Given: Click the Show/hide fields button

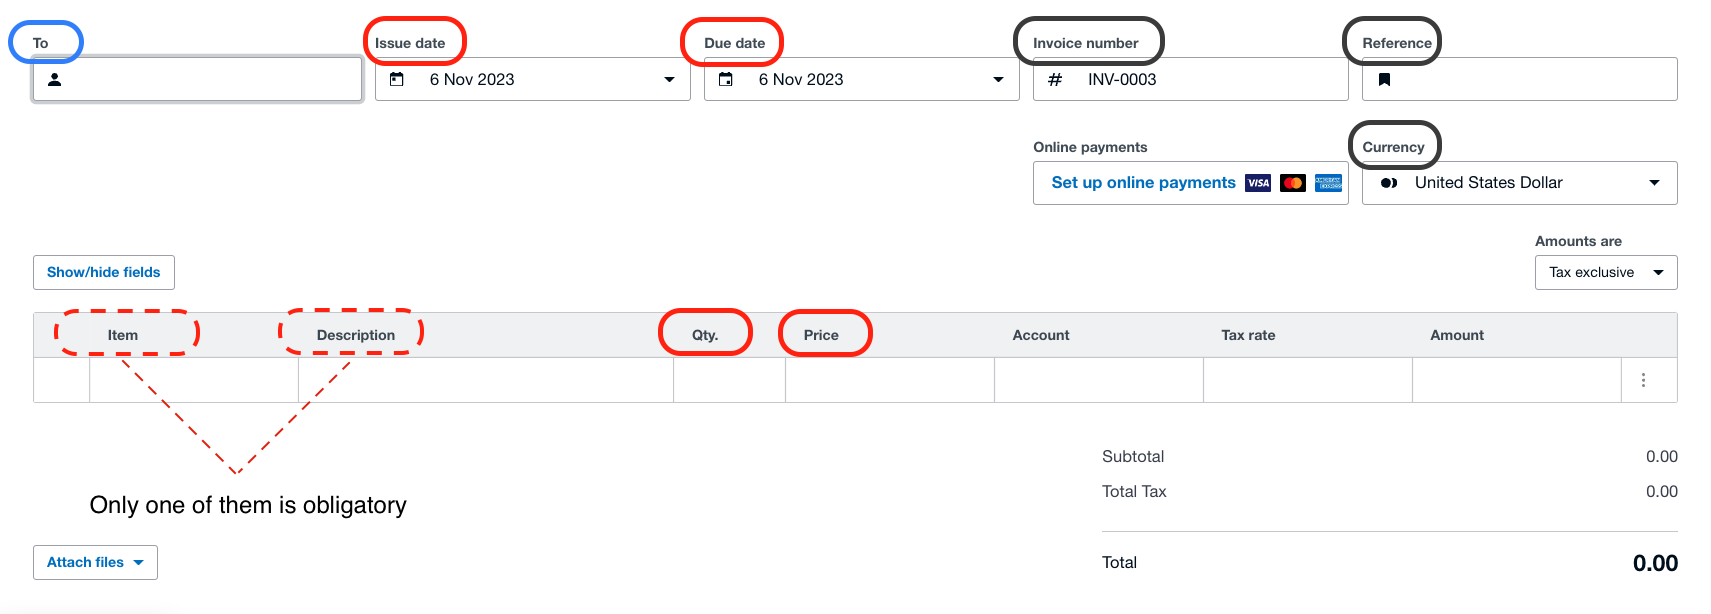Looking at the screenshot, I should tap(104, 272).
